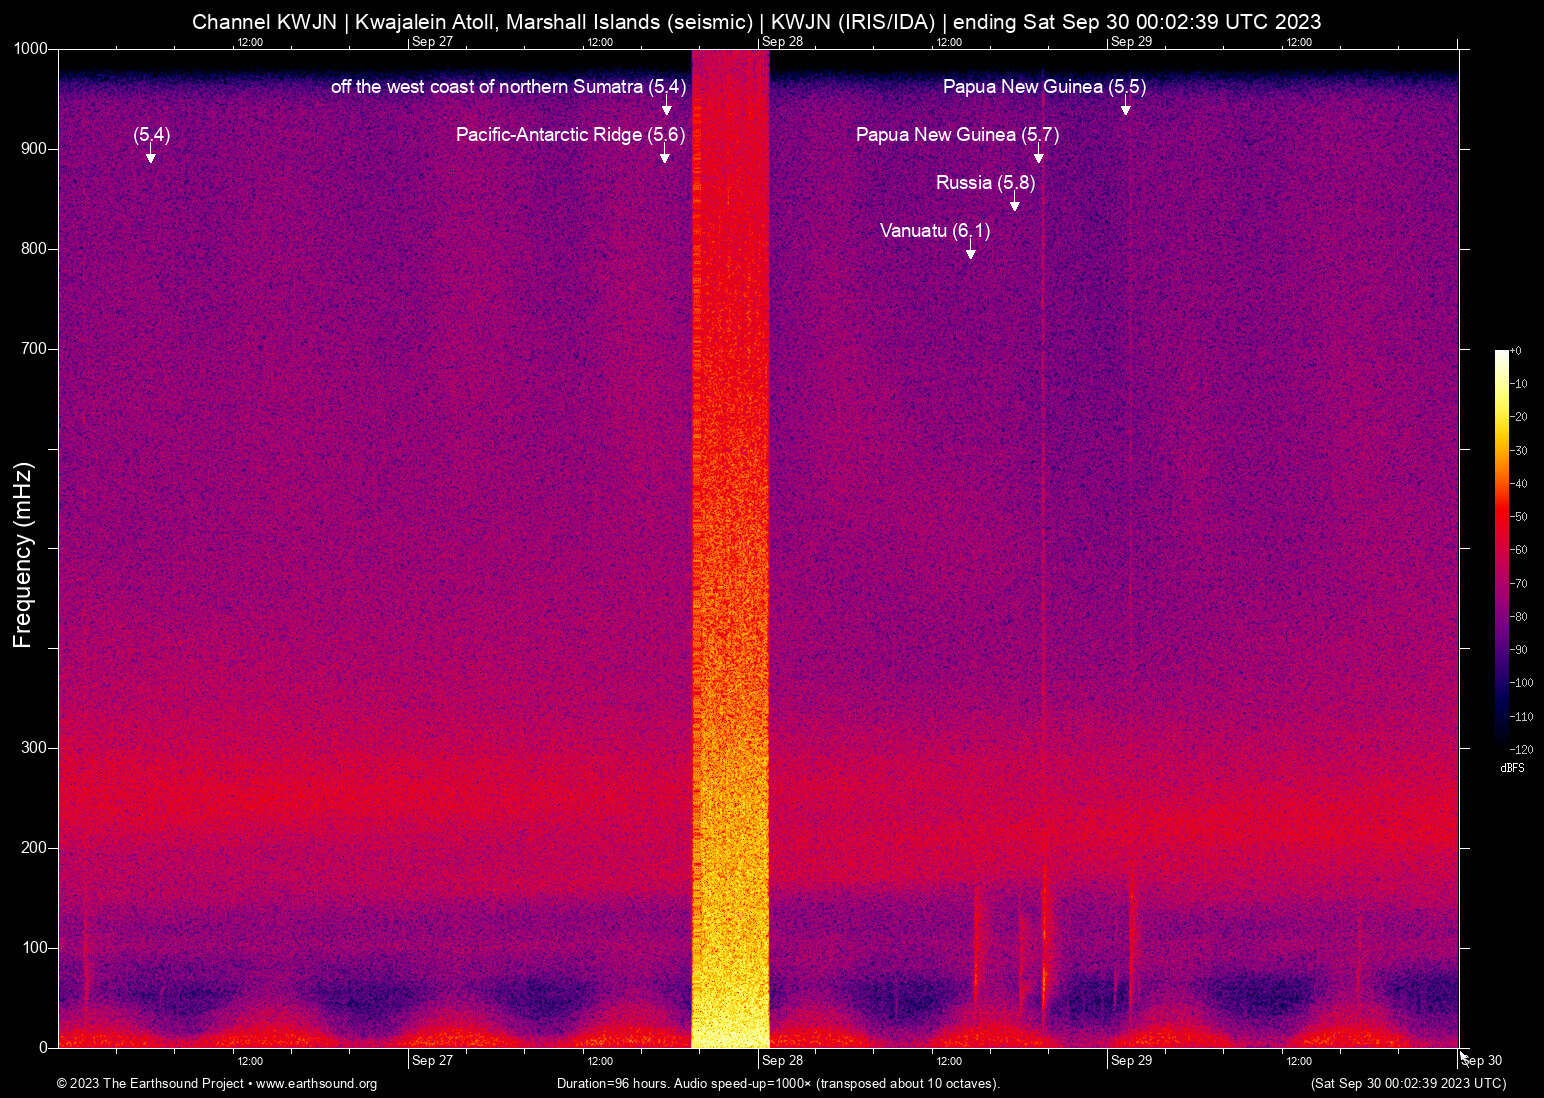This screenshot has width=1544, height=1098.
Task: Click the Sep 27 label on top axis
Action: pos(432,42)
